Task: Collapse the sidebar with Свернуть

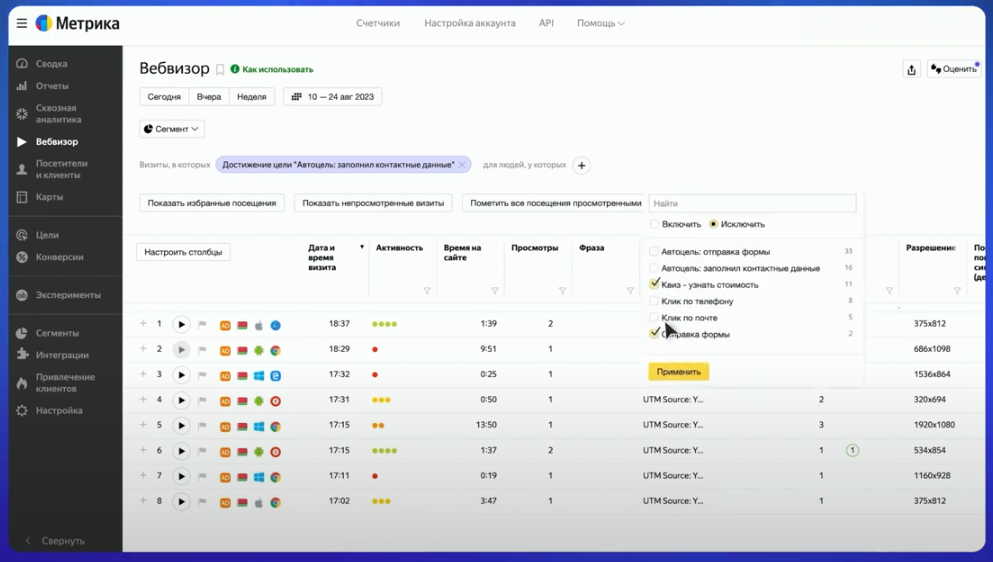Action: 54,541
